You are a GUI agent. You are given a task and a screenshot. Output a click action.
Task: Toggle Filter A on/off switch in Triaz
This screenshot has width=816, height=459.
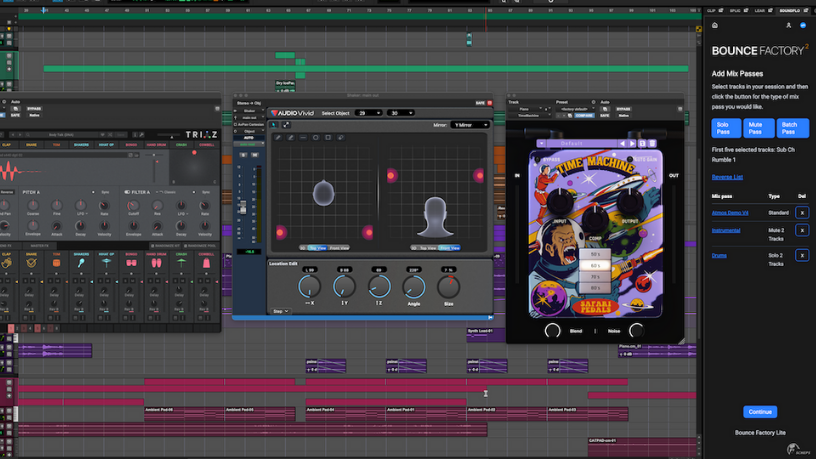127,192
